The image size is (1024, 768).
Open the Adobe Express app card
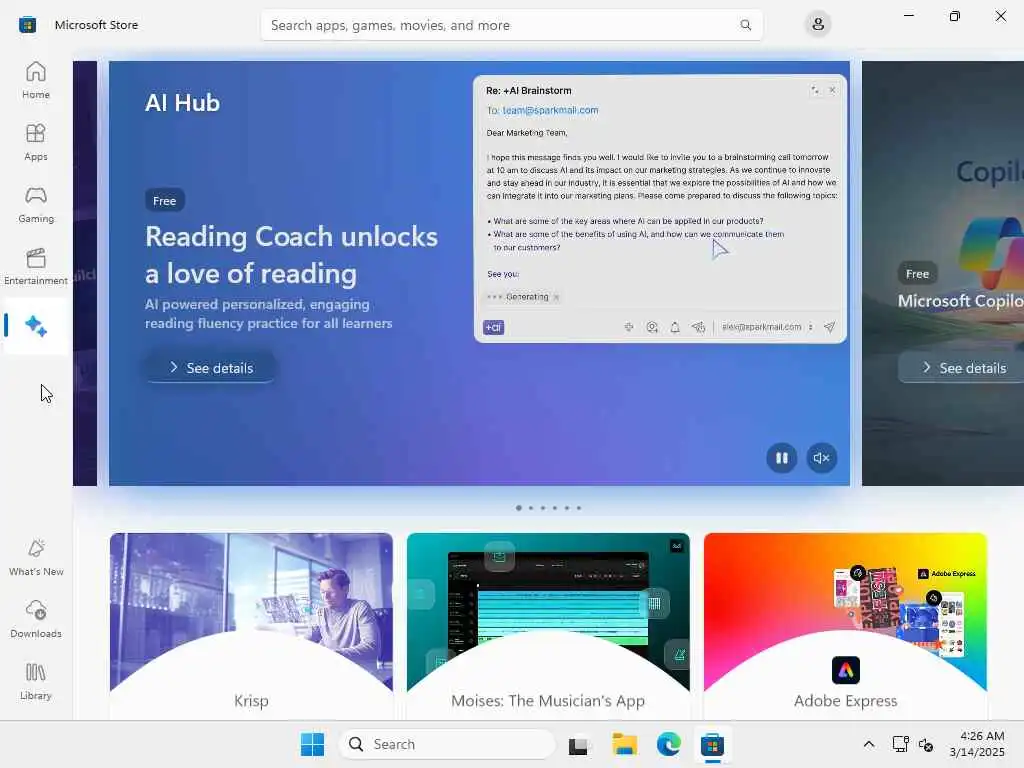pos(845,626)
